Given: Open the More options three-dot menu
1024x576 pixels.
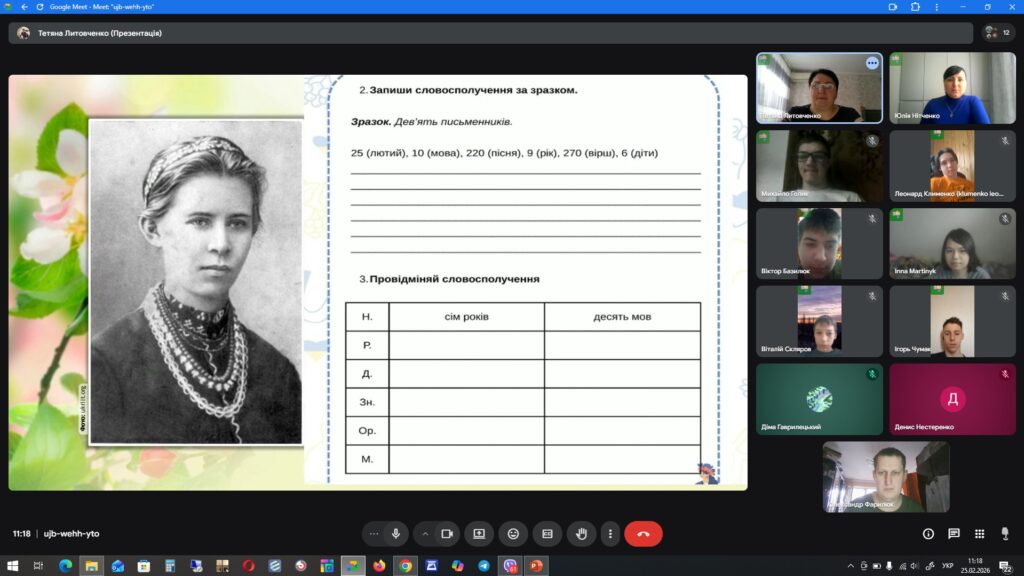Looking at the screenshot, I should pos(610,534).
